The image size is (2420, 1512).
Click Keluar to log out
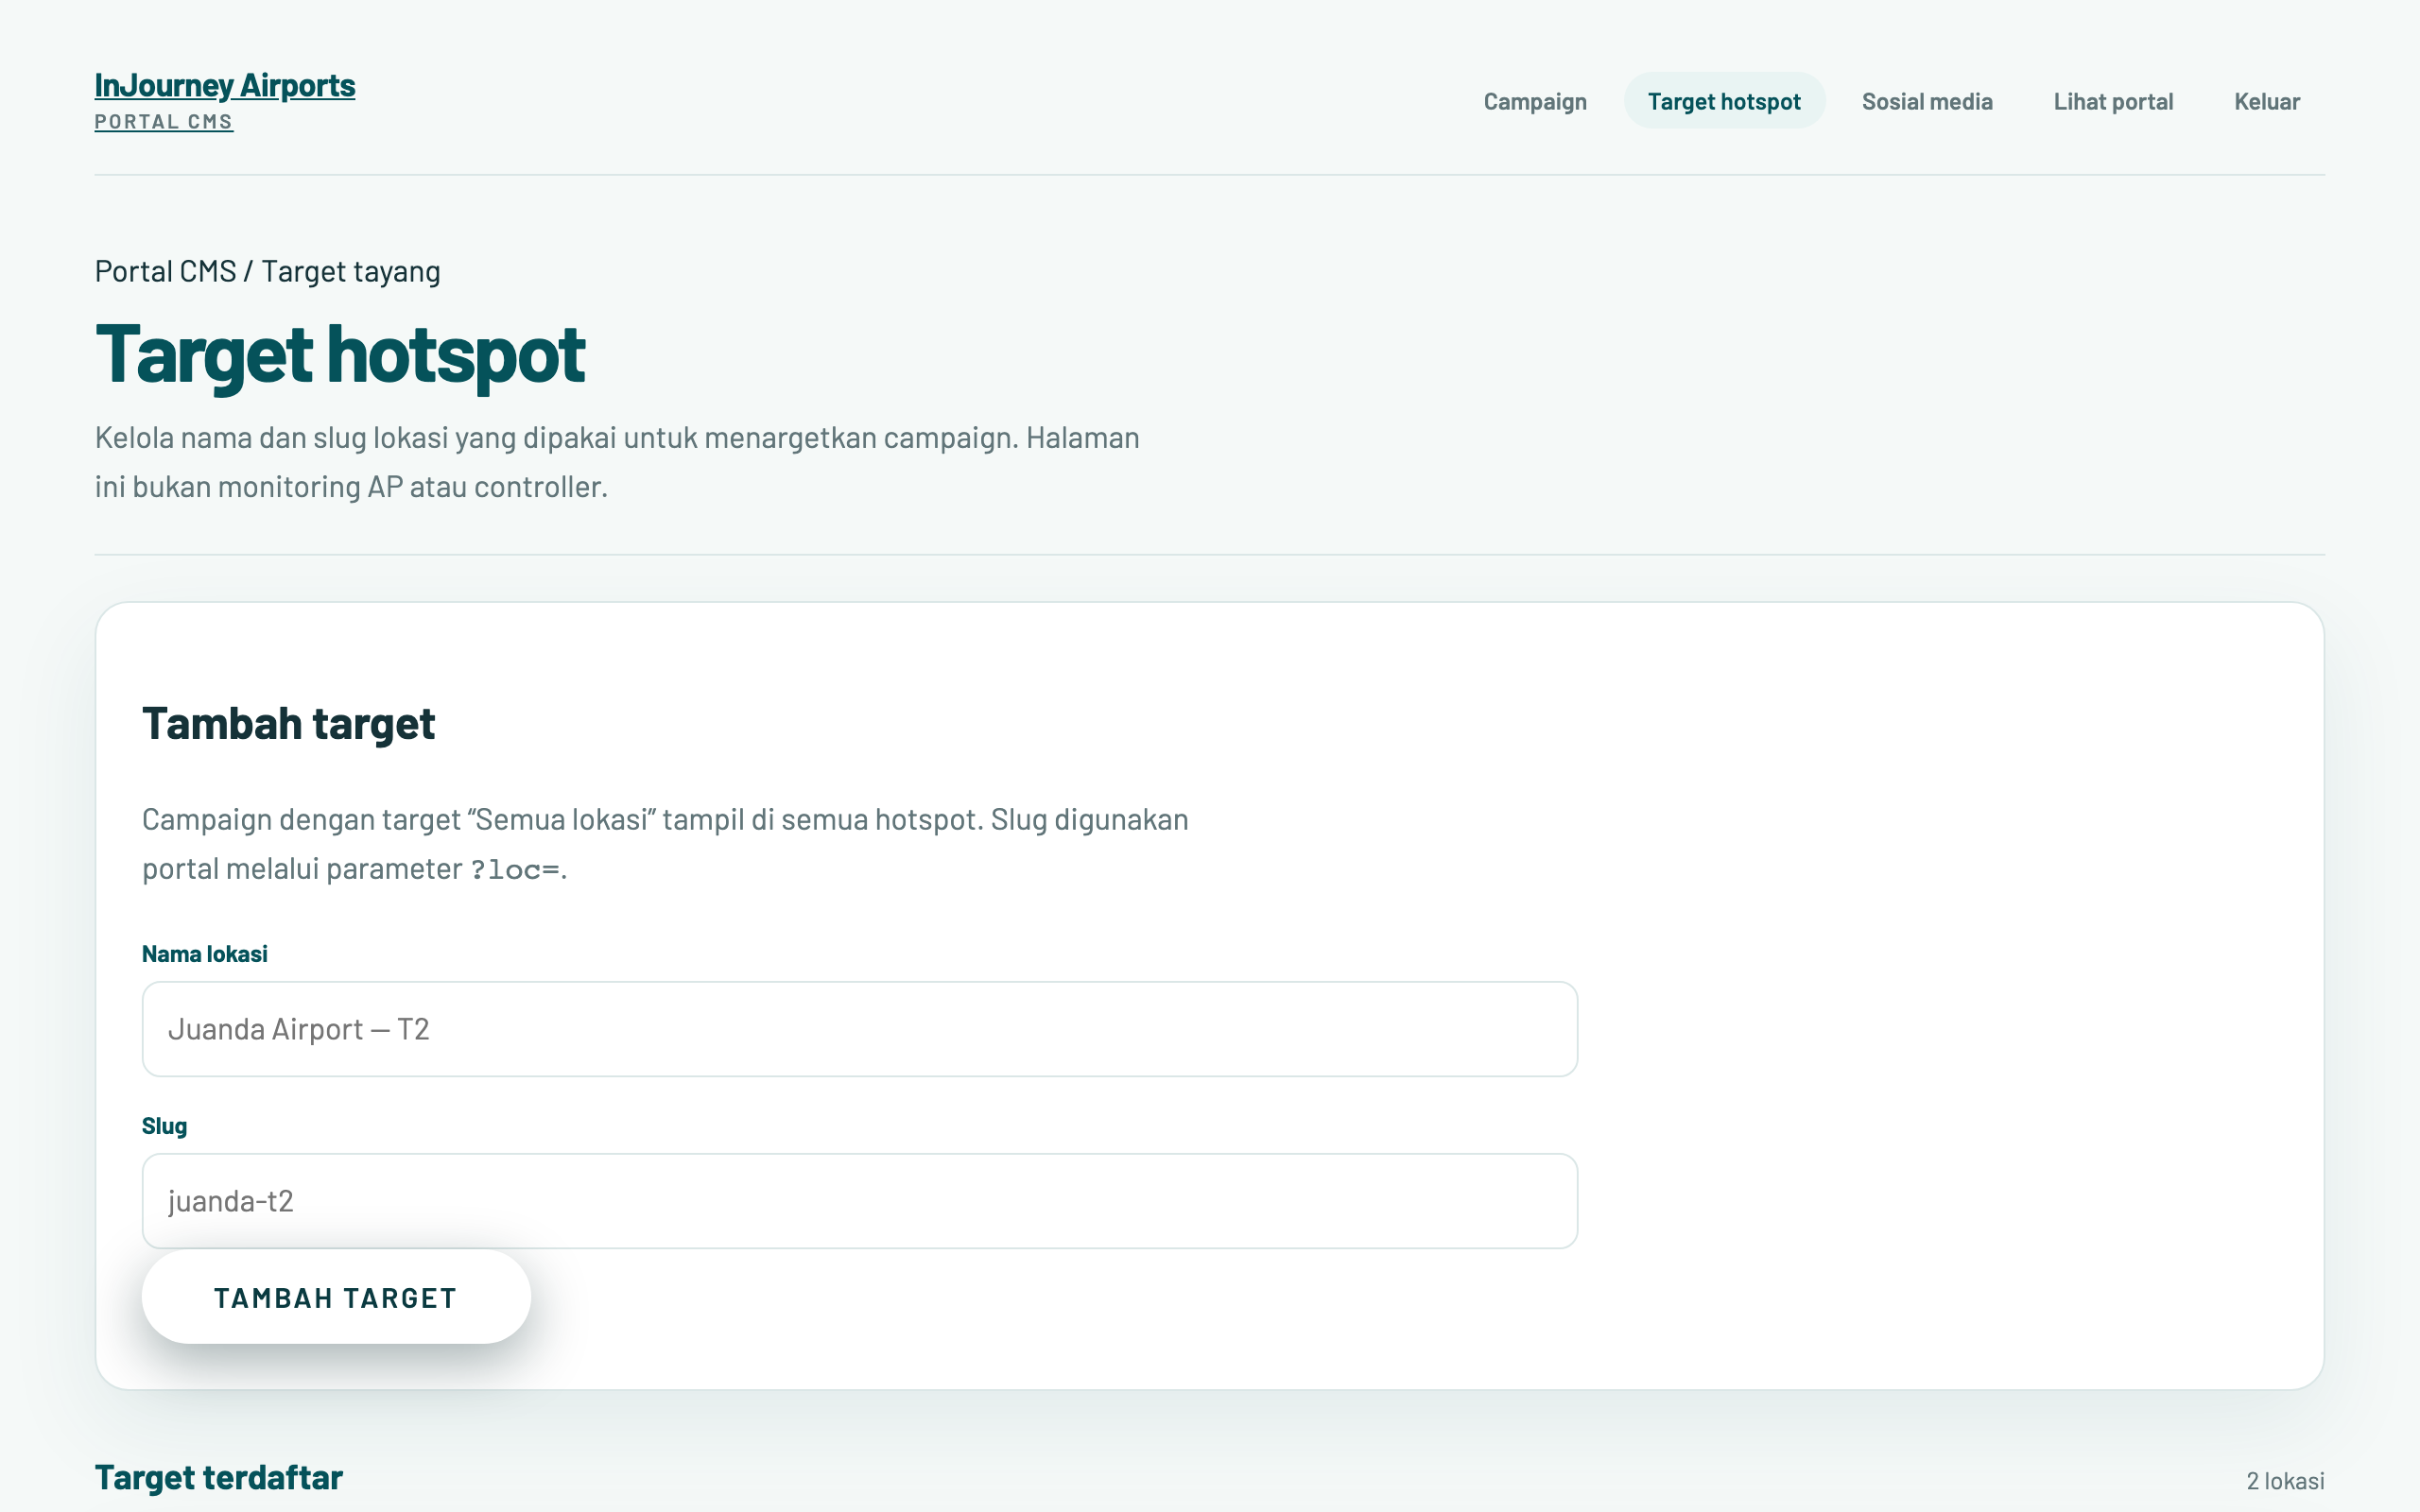(2267, 101)
